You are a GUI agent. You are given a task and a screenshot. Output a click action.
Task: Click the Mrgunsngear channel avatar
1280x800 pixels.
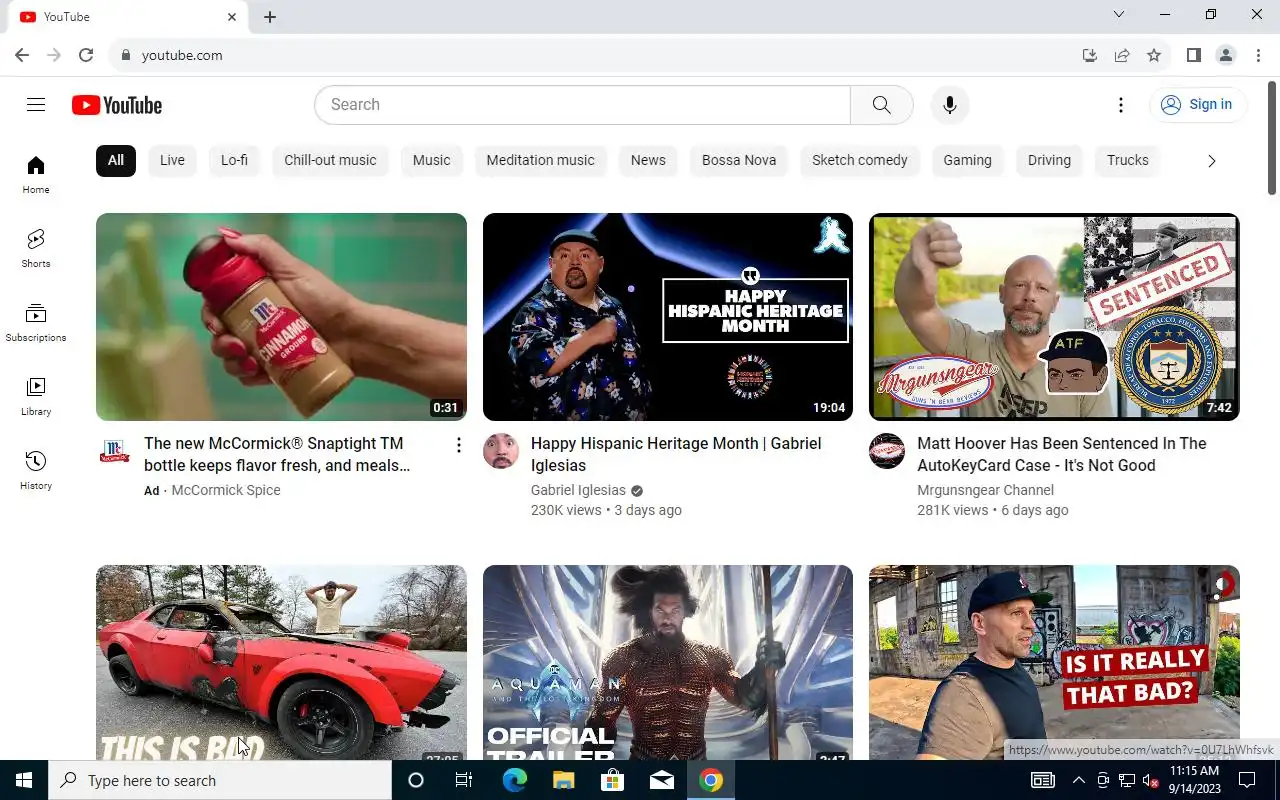click(887, 452)
